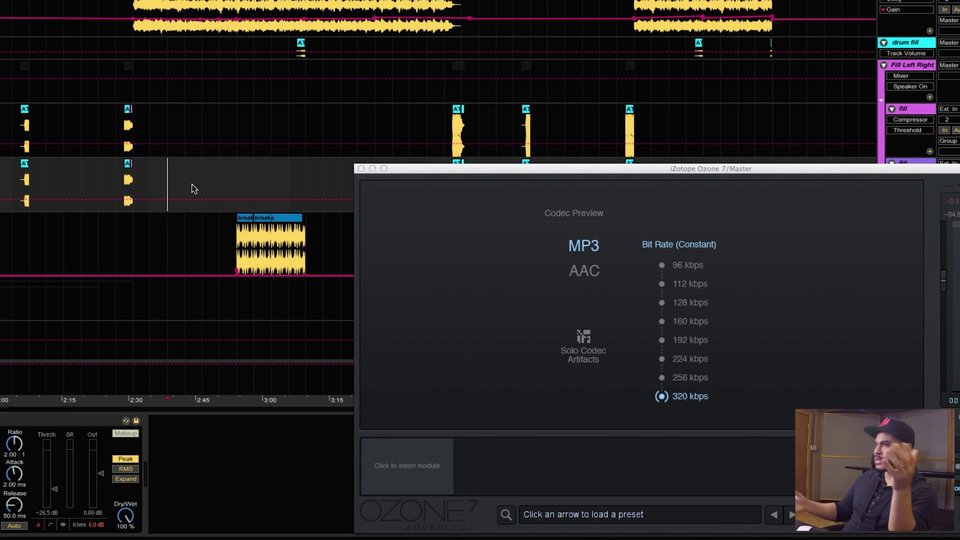The width and height of the screenshot is (960, 540).
Task: Open the Speaker On parameter dropdown
Action: point(910,86)
